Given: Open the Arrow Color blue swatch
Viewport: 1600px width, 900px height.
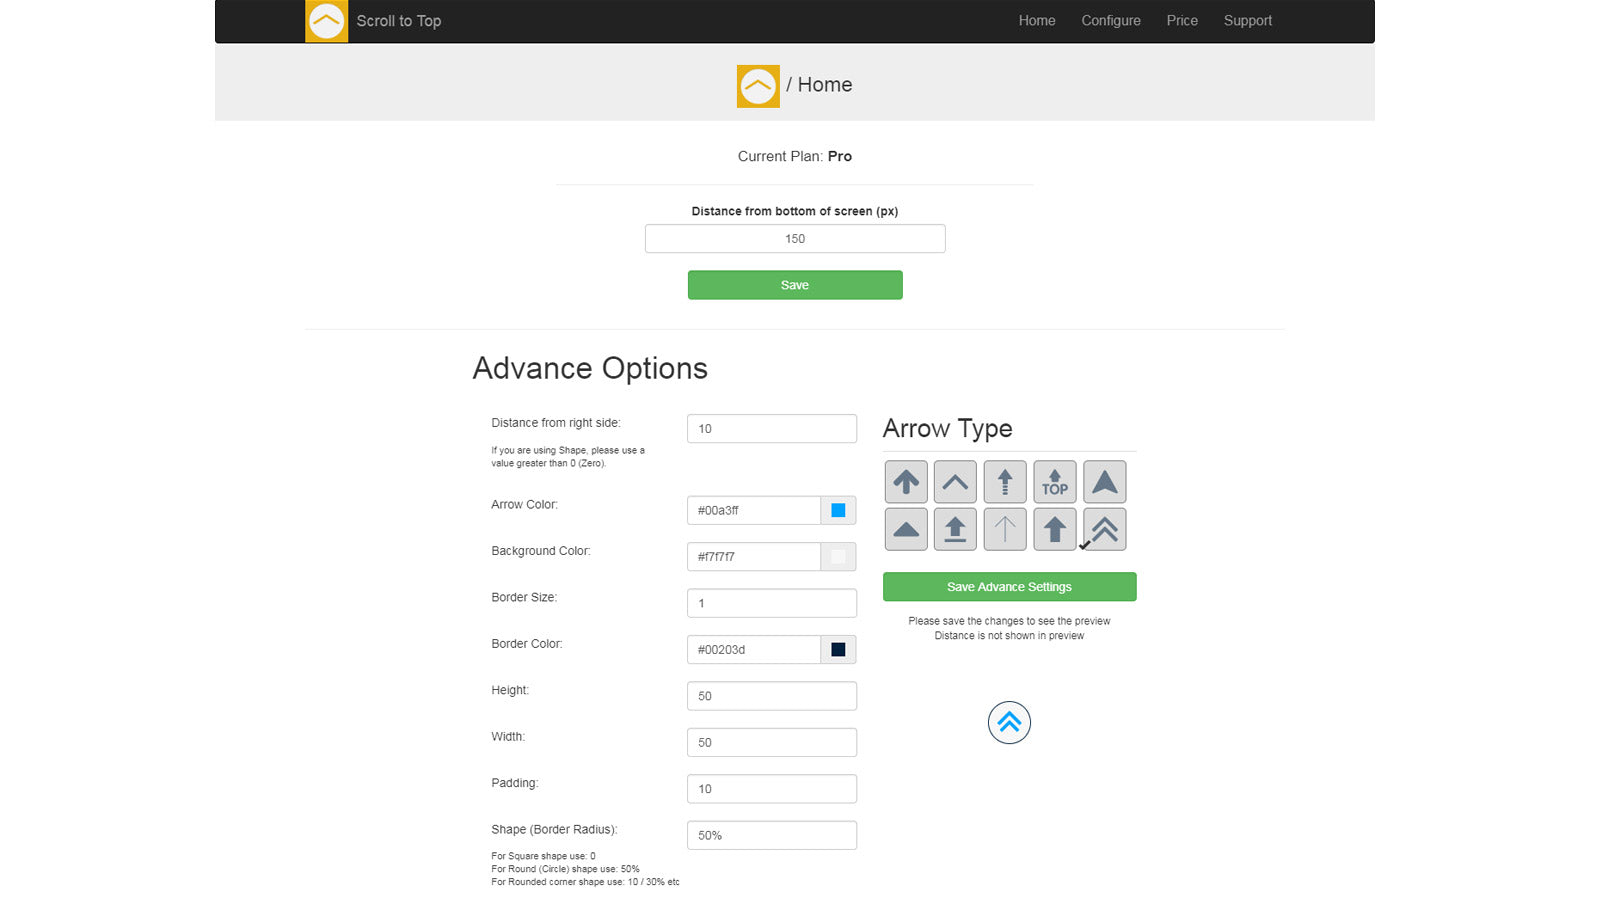Looking at the screenshot, I should (x=838, y=510).
